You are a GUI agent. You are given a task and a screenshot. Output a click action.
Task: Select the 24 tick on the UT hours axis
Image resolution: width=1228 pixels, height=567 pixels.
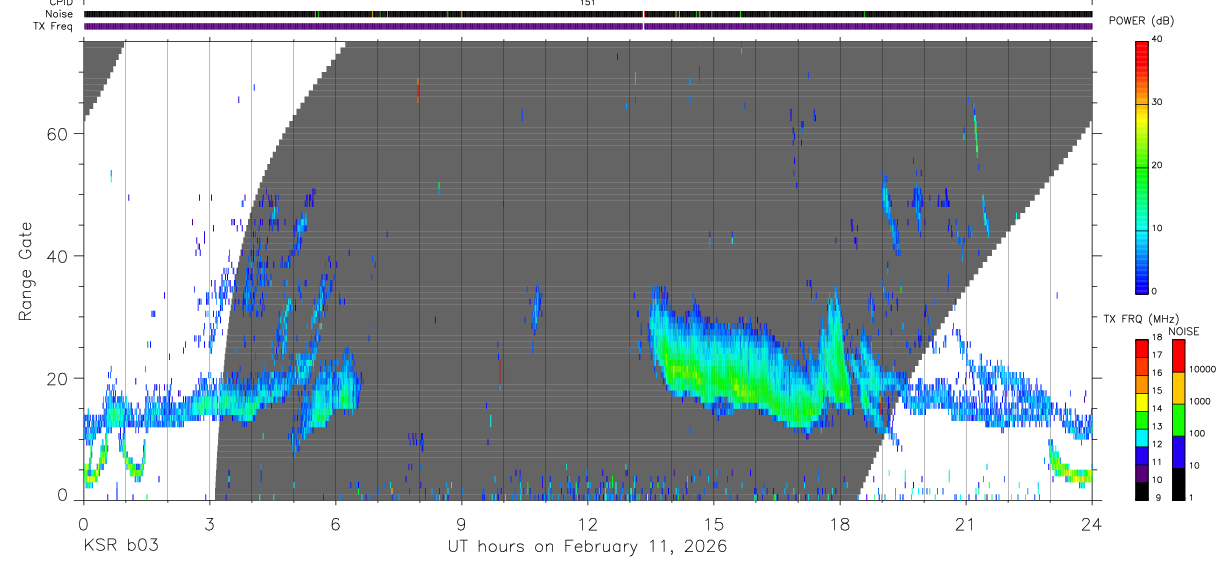[1092, 523]
